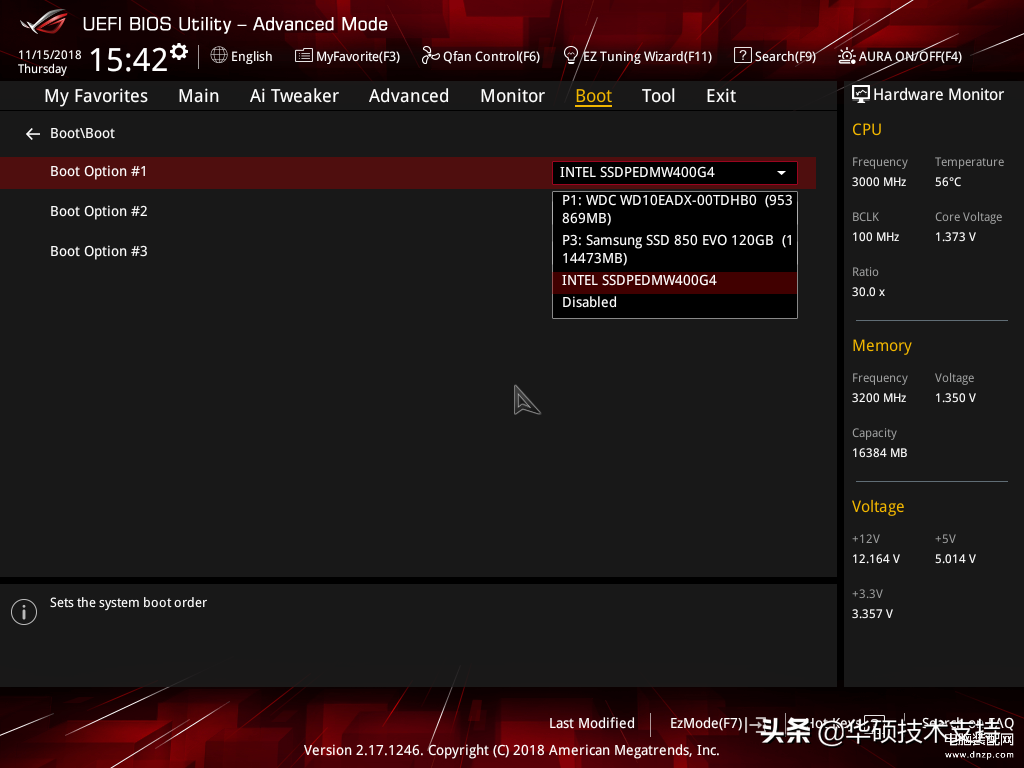Viewport: 1024px width, 768px height.
Task: Switch to the Advanced tab
Action: pos(409,96)
